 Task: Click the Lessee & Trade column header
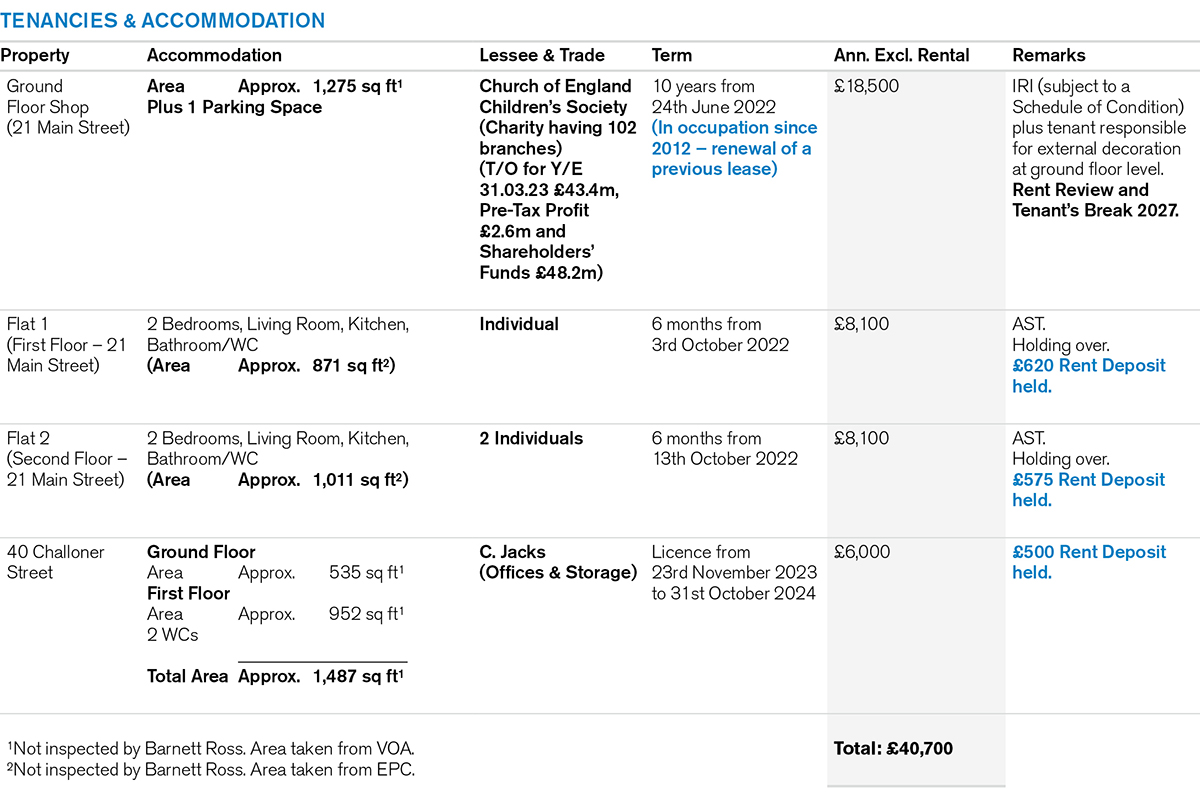coord(542,56)
